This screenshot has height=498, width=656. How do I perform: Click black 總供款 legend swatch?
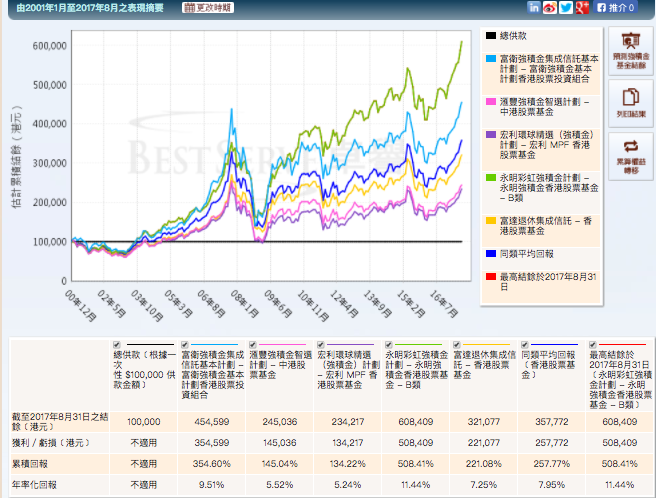tap(491, 36)
